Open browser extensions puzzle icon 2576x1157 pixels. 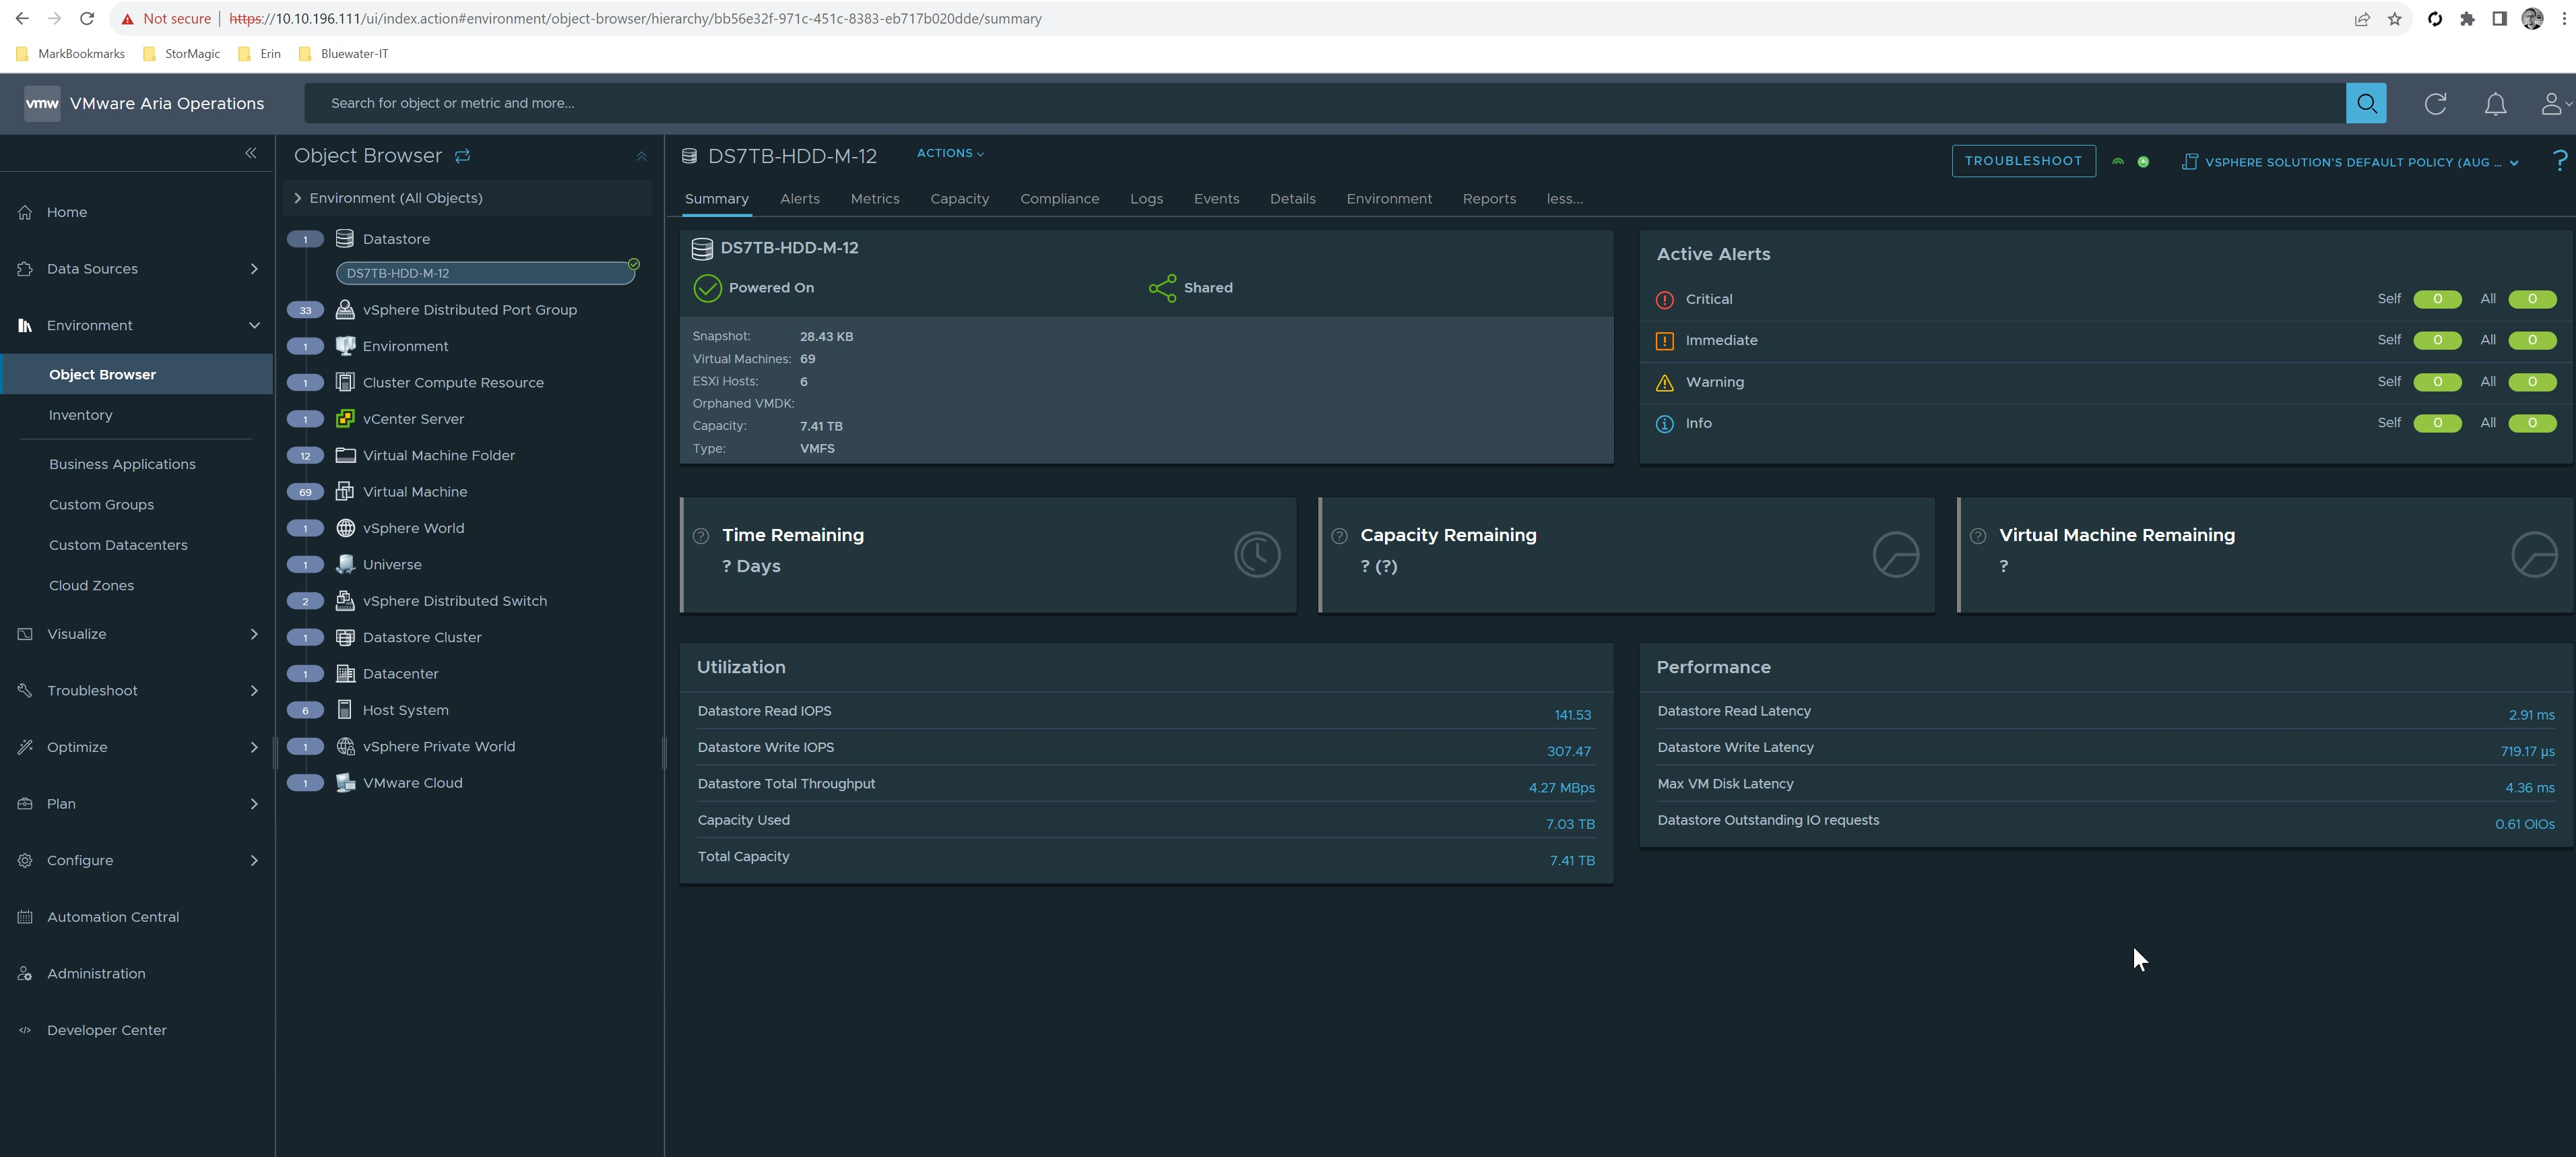2467,19
